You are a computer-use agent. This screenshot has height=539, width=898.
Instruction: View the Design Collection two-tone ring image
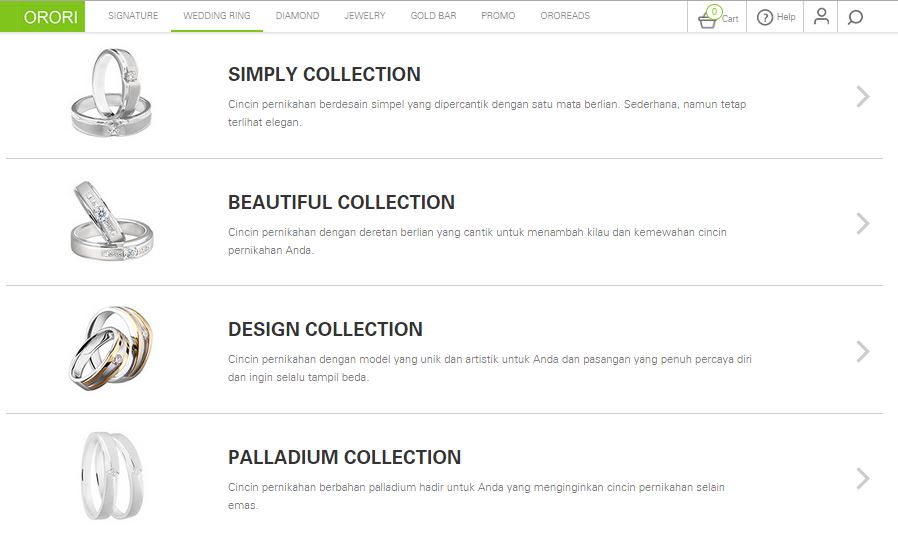(x=112, y=348)
